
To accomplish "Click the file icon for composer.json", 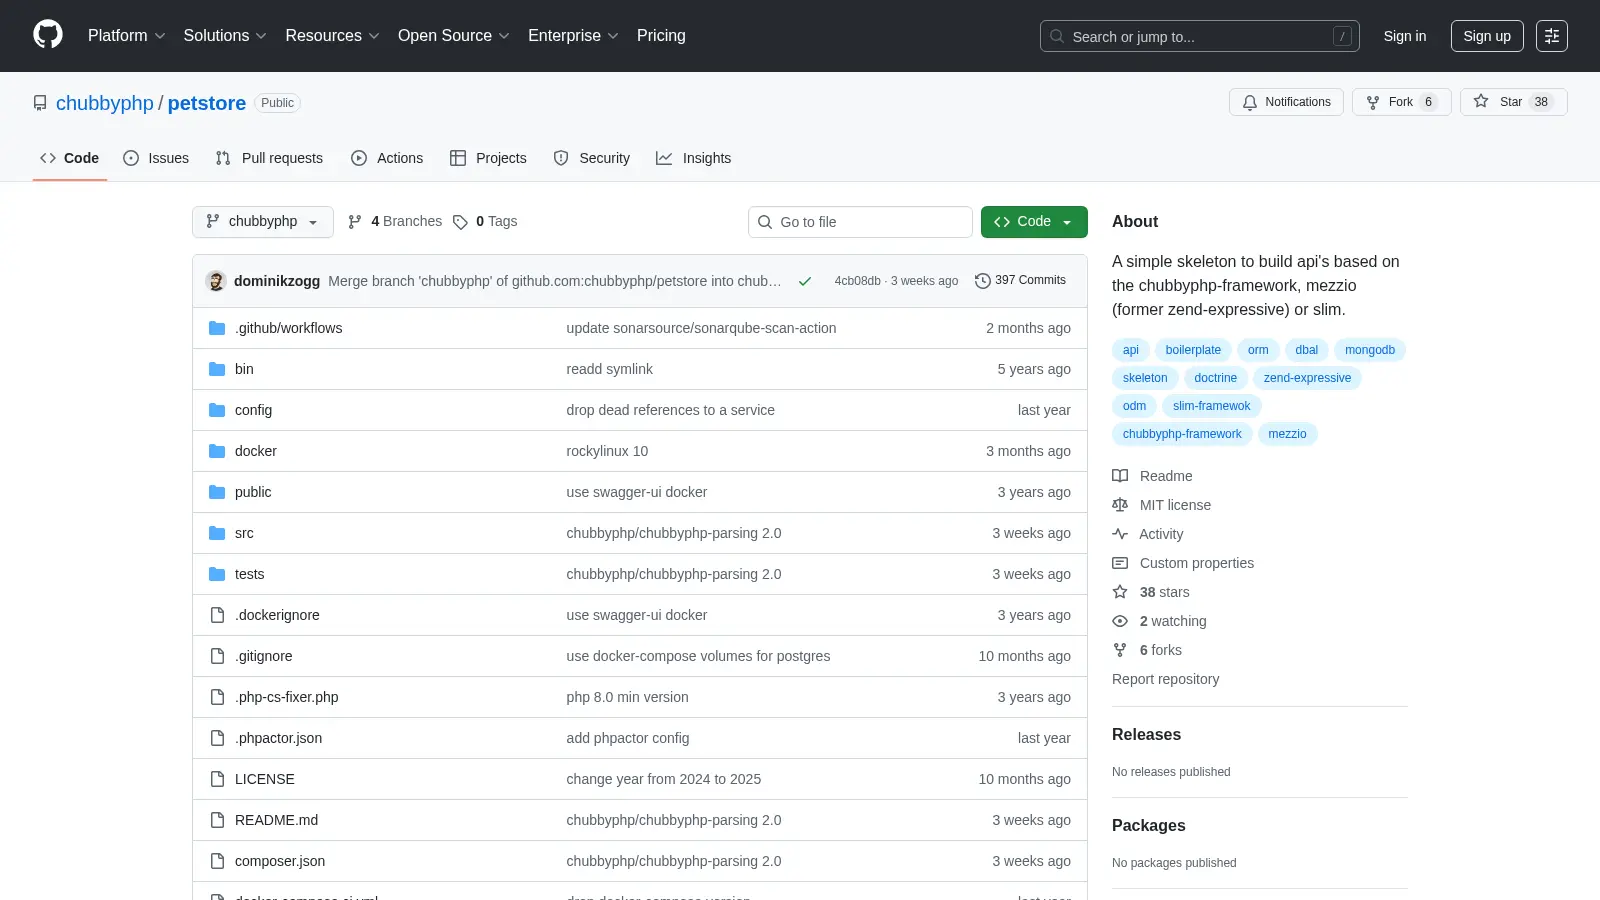I will [217, 861].
